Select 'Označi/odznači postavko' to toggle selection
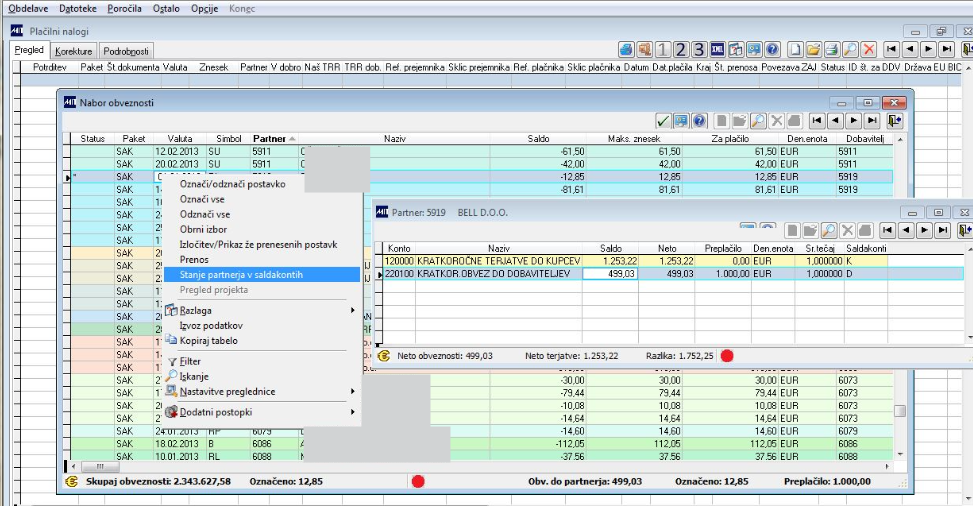Viewport: 973px width, 506px height. tap(232, 184)
